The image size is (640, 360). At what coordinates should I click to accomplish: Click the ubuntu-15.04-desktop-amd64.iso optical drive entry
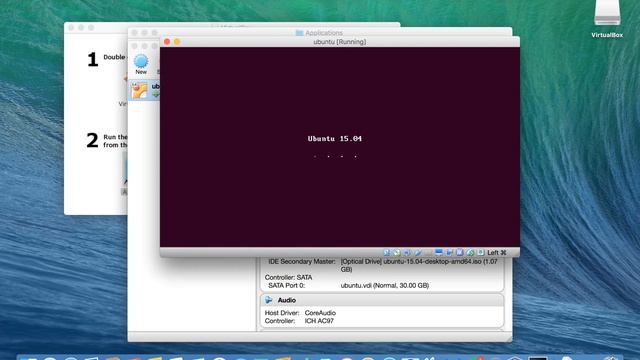click(419, 265)
